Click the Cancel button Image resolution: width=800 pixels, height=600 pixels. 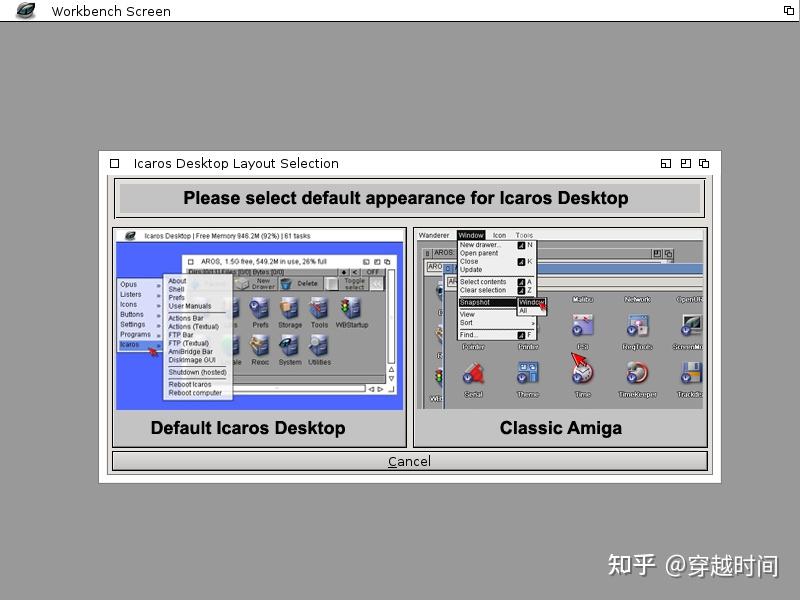click(410, 461)
